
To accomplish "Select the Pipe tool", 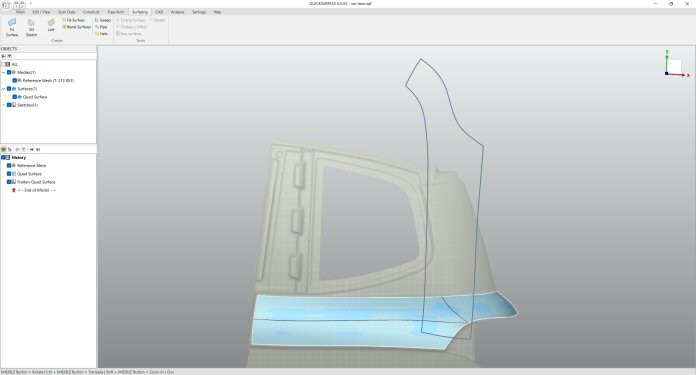I will (x=101, y=27).
